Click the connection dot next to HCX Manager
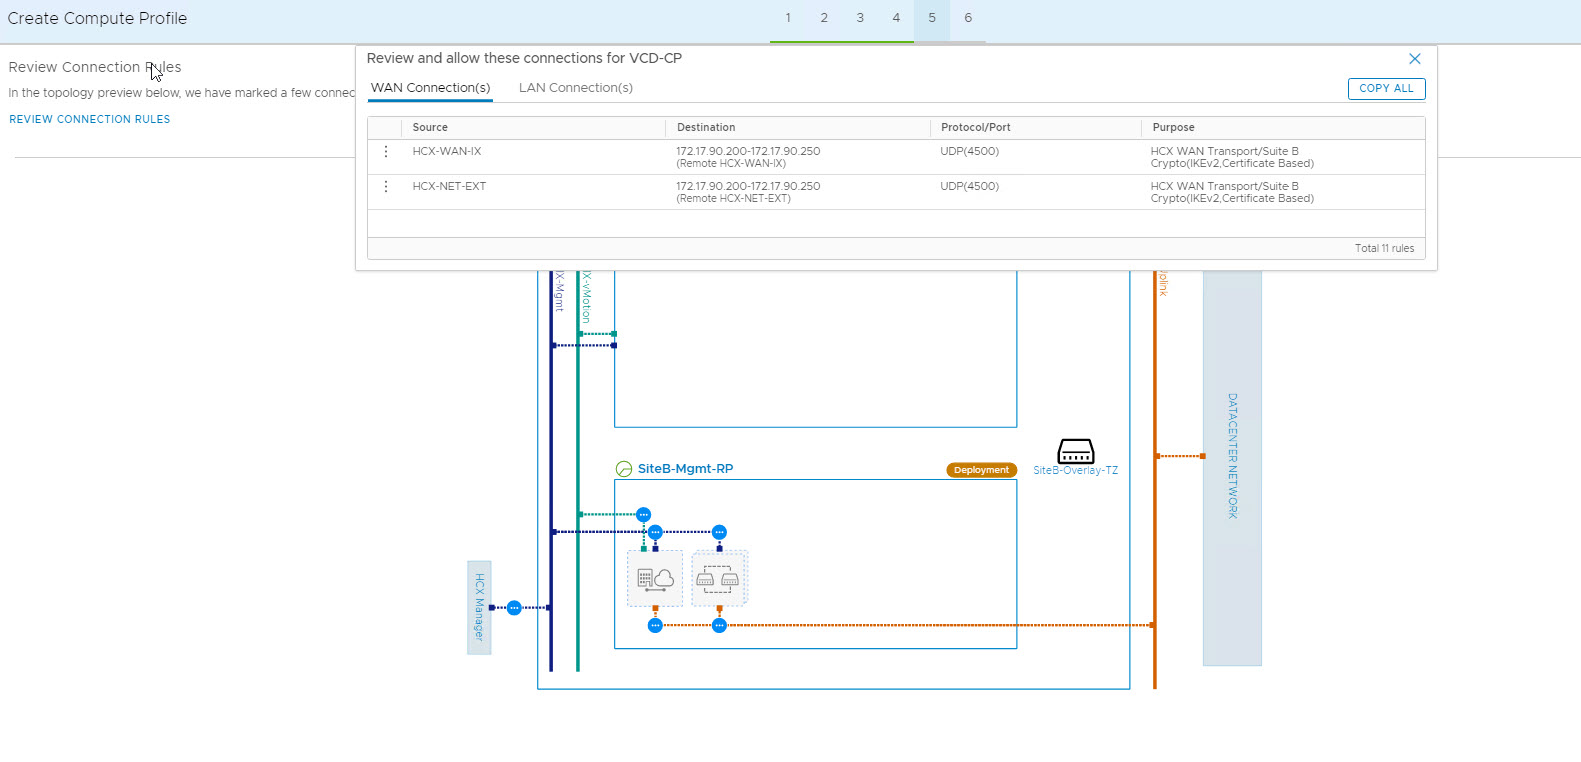The height and width of the screenshot is (762, 1581). [514, 608]
